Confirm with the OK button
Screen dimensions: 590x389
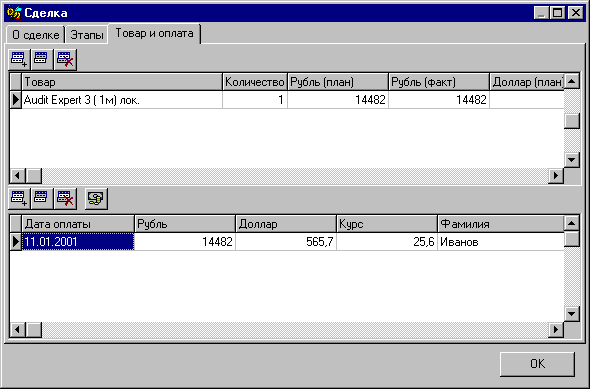point(537,364)
